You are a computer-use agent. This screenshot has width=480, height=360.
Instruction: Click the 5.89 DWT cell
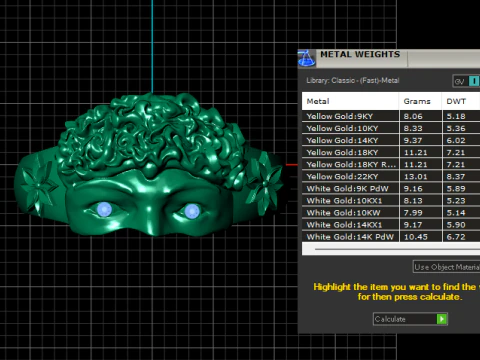tap(461, 188)
